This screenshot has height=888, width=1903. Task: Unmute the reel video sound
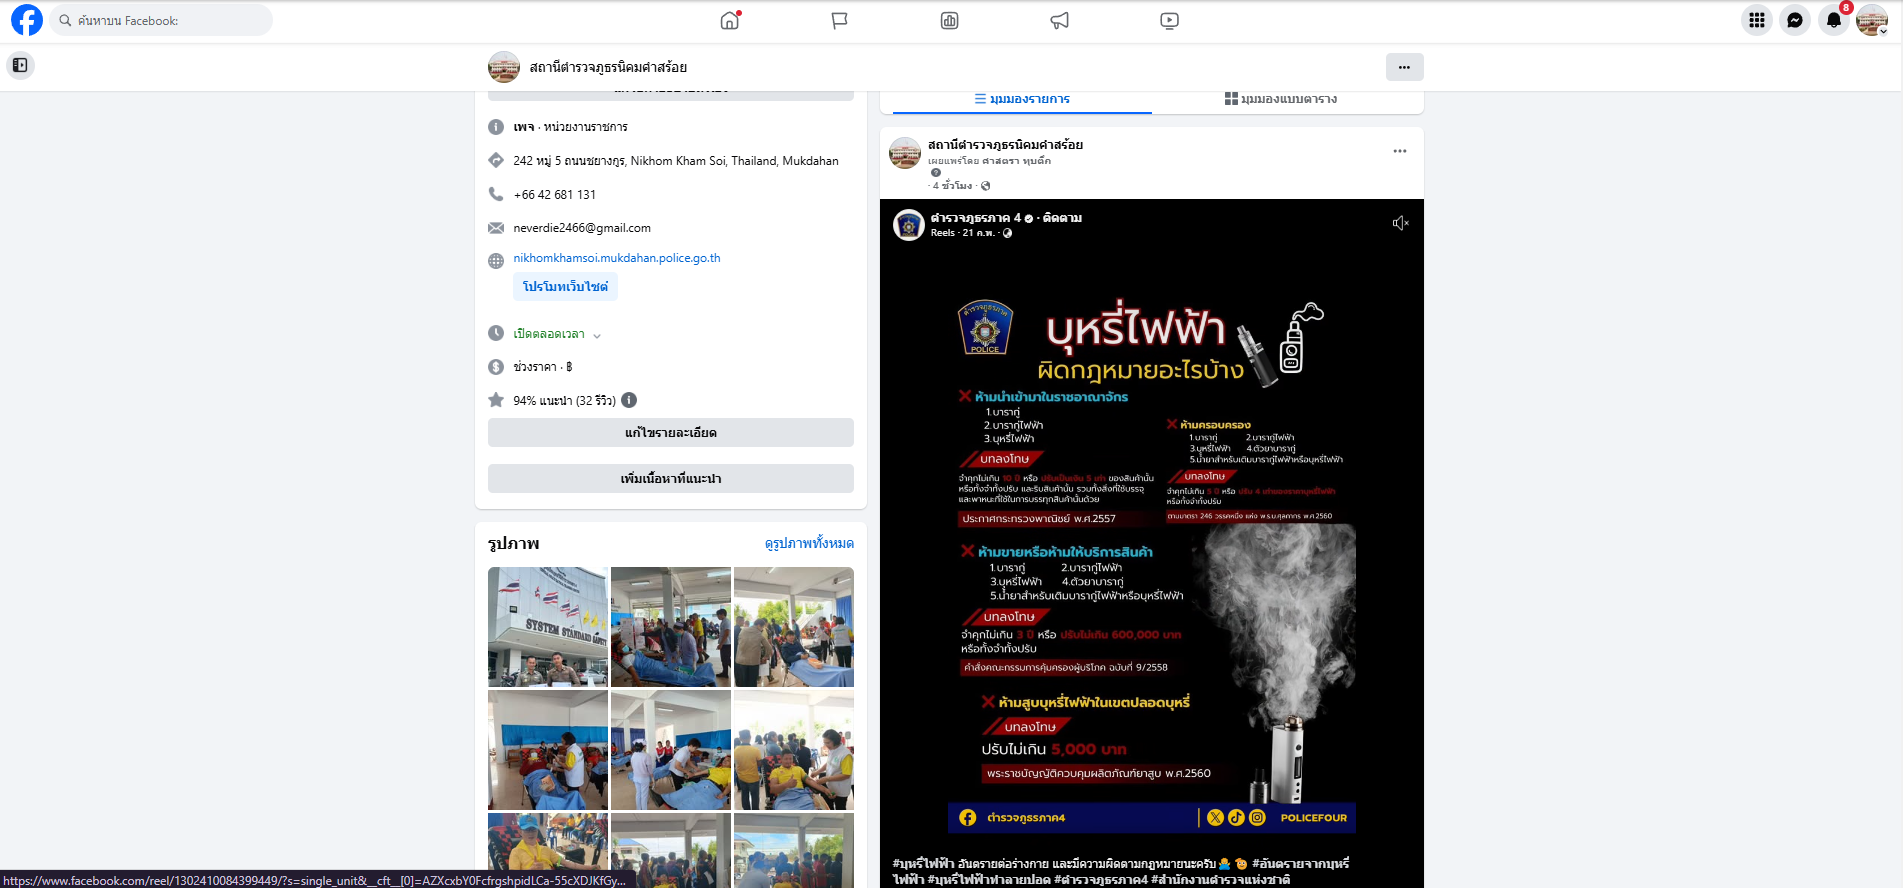tap(1400, 223)
